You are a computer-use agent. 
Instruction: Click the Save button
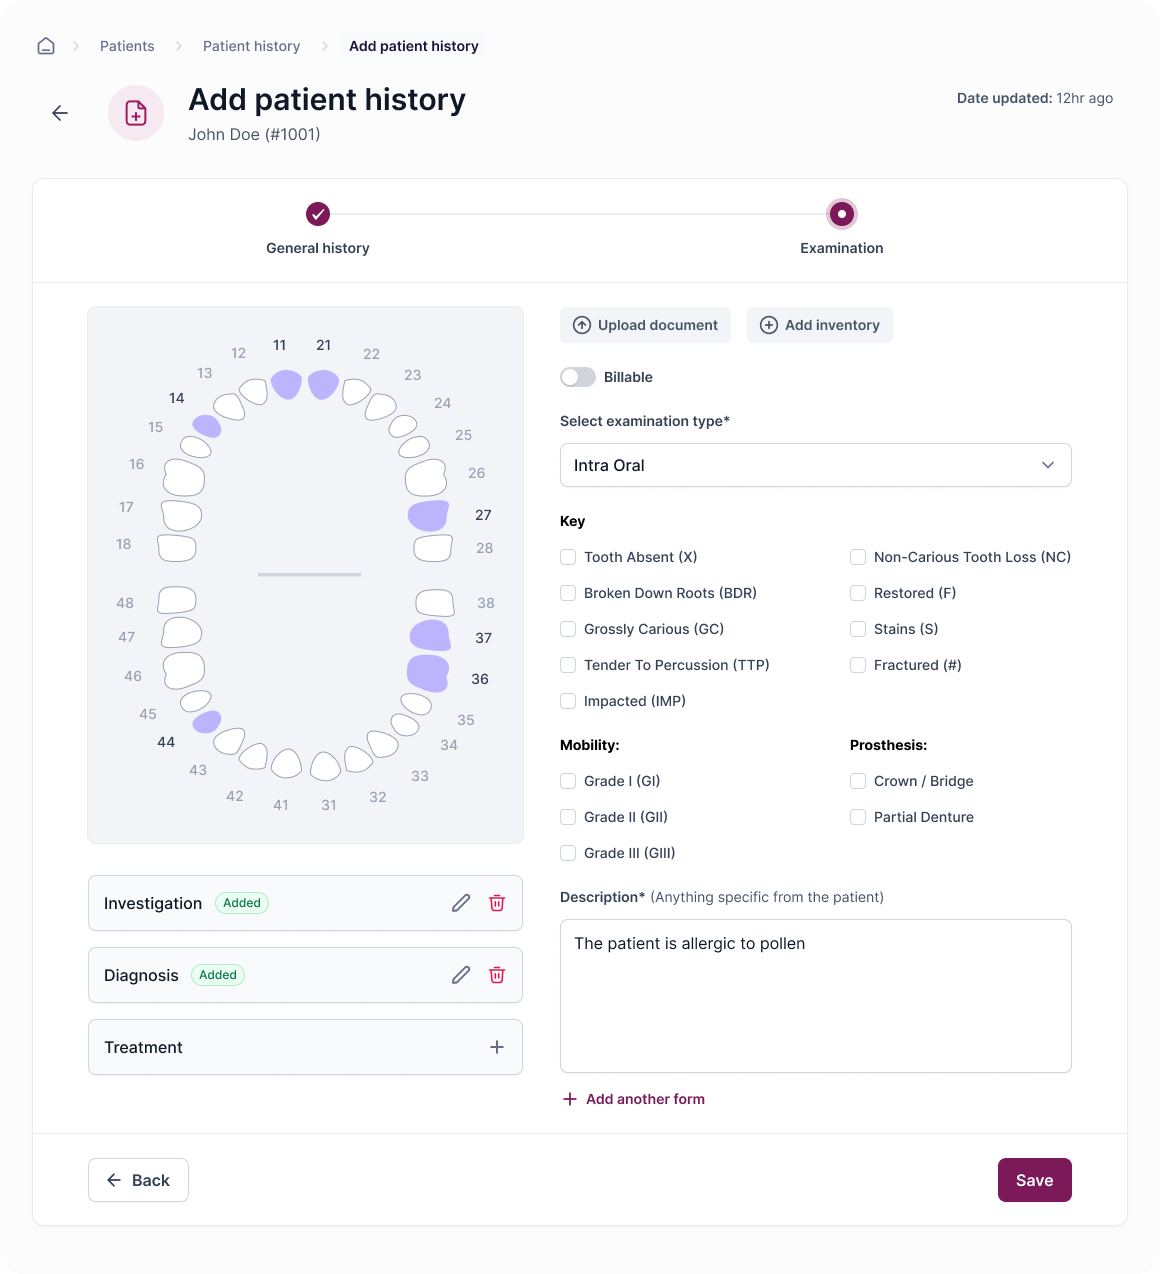(1035, 1180)
